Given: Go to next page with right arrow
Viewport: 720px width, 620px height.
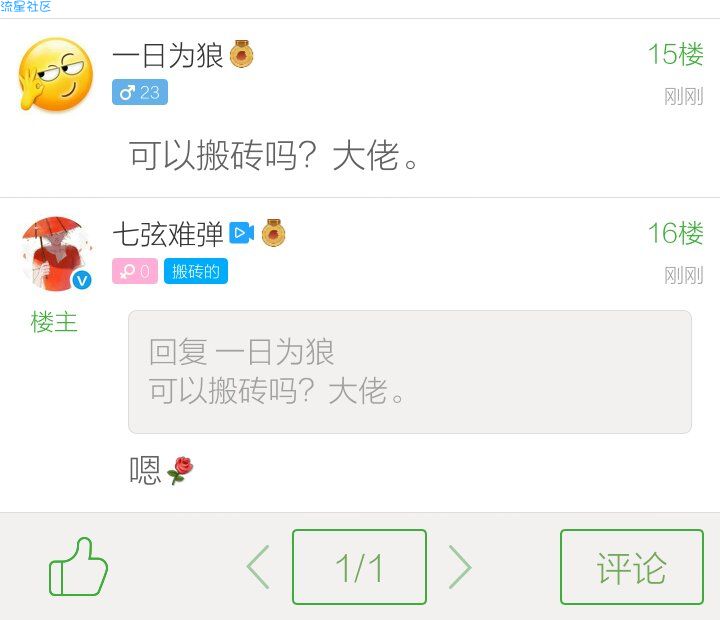Looking at the screenshot, I should pos(460,567).
